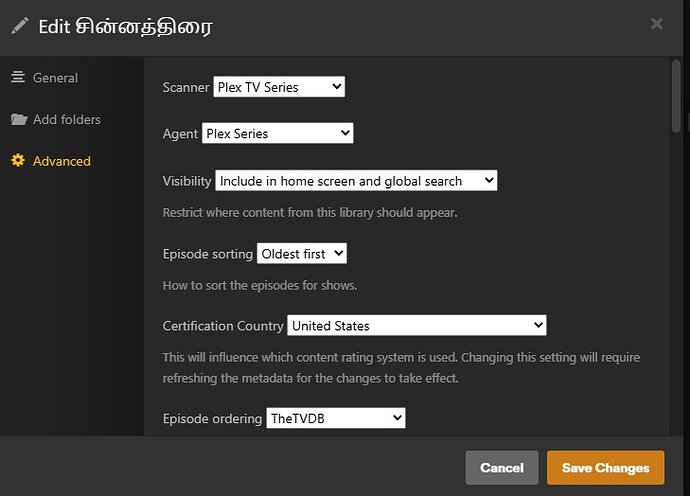Select the Advanced tab

coord(51,161)
